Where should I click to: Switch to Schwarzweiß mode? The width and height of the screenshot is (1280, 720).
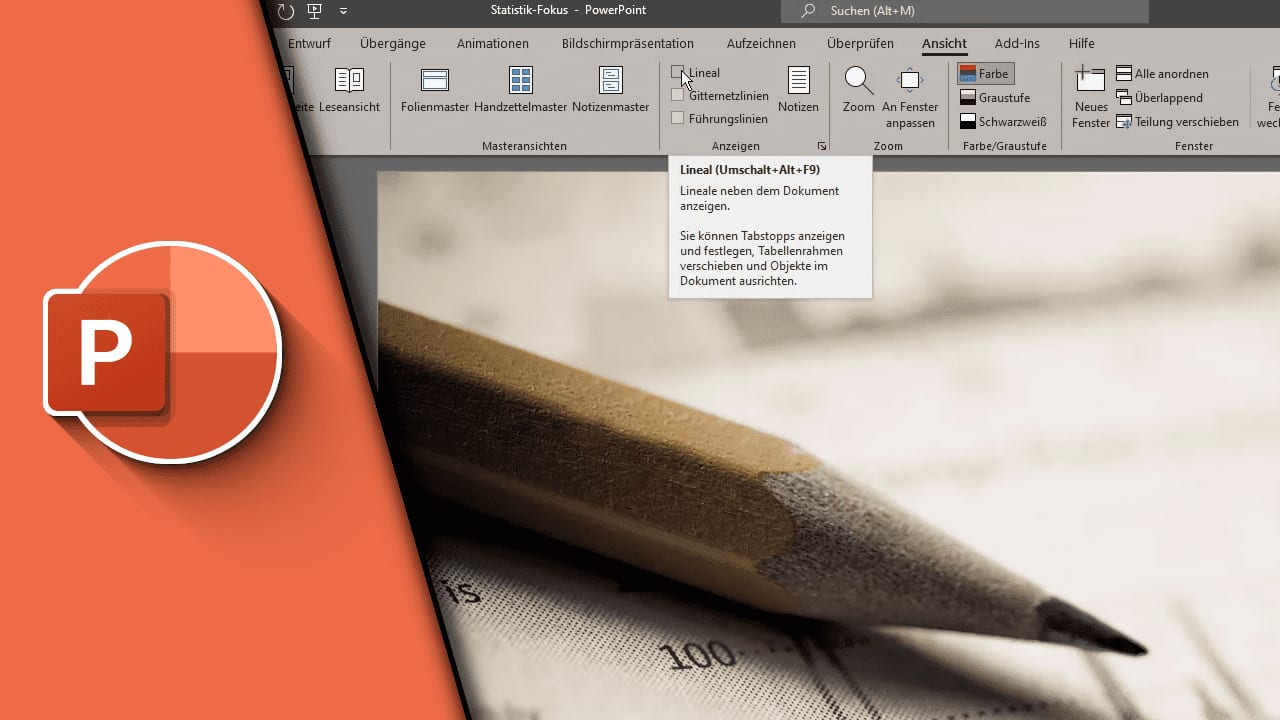pyautogui.click(x=1002, y=122)
